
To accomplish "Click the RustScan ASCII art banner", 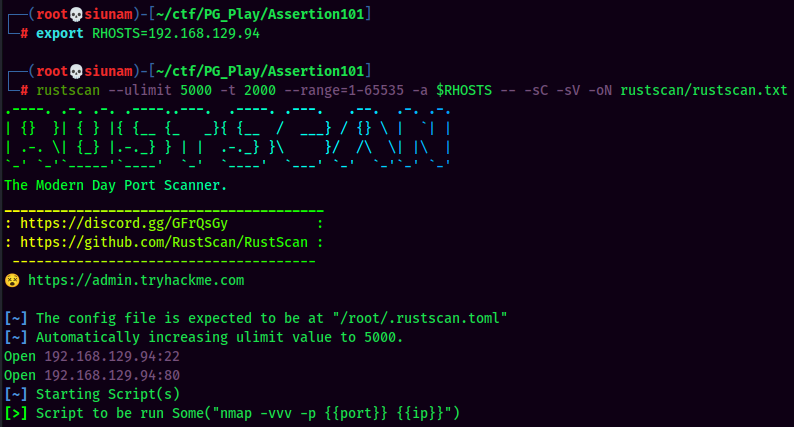I will point(227,137).
